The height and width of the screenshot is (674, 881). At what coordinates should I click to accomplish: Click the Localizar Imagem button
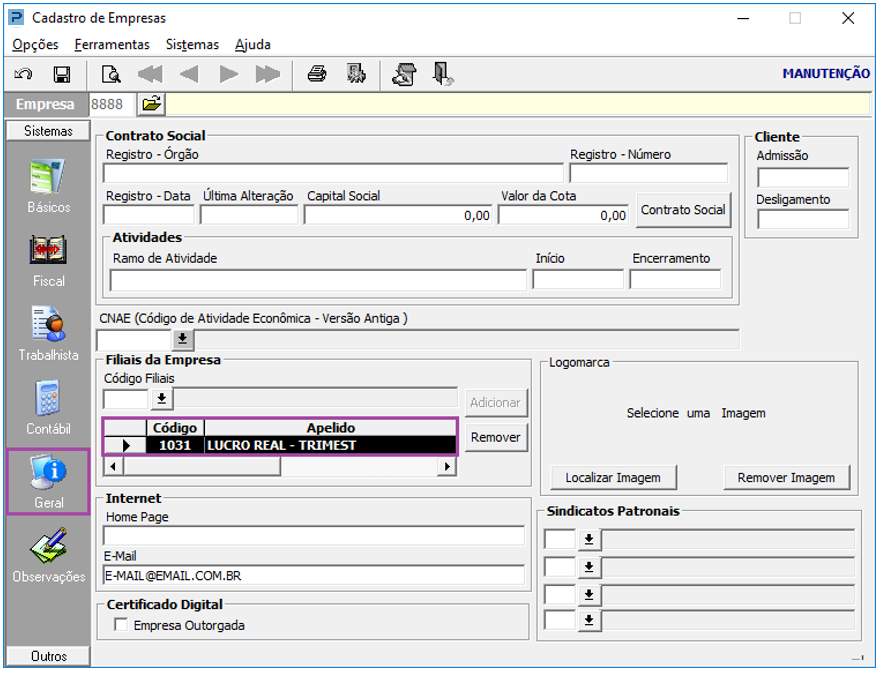tap(613, 477)
